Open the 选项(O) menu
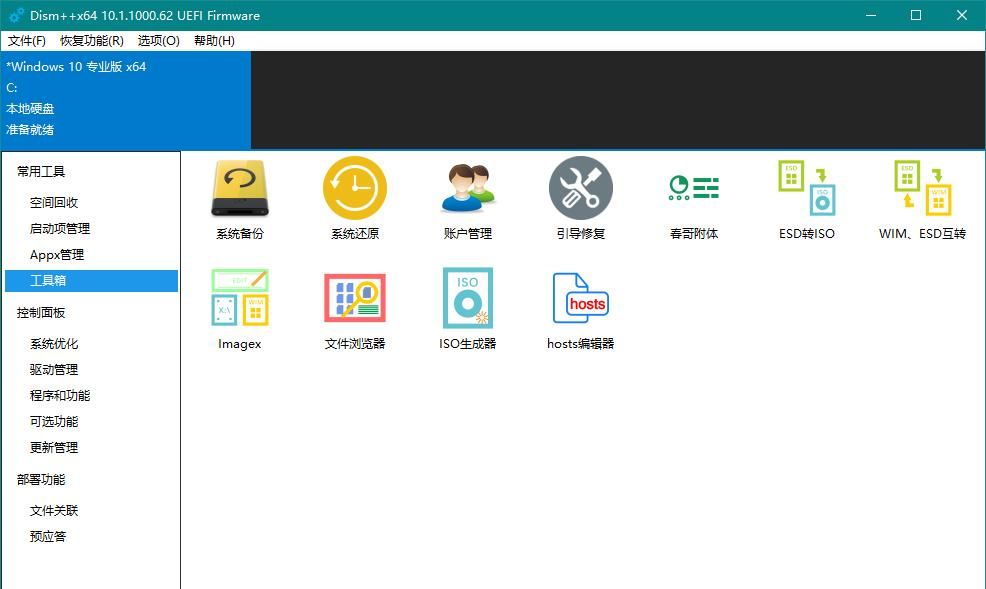Viewport: 986px width, 589px height. pos(158,41)
